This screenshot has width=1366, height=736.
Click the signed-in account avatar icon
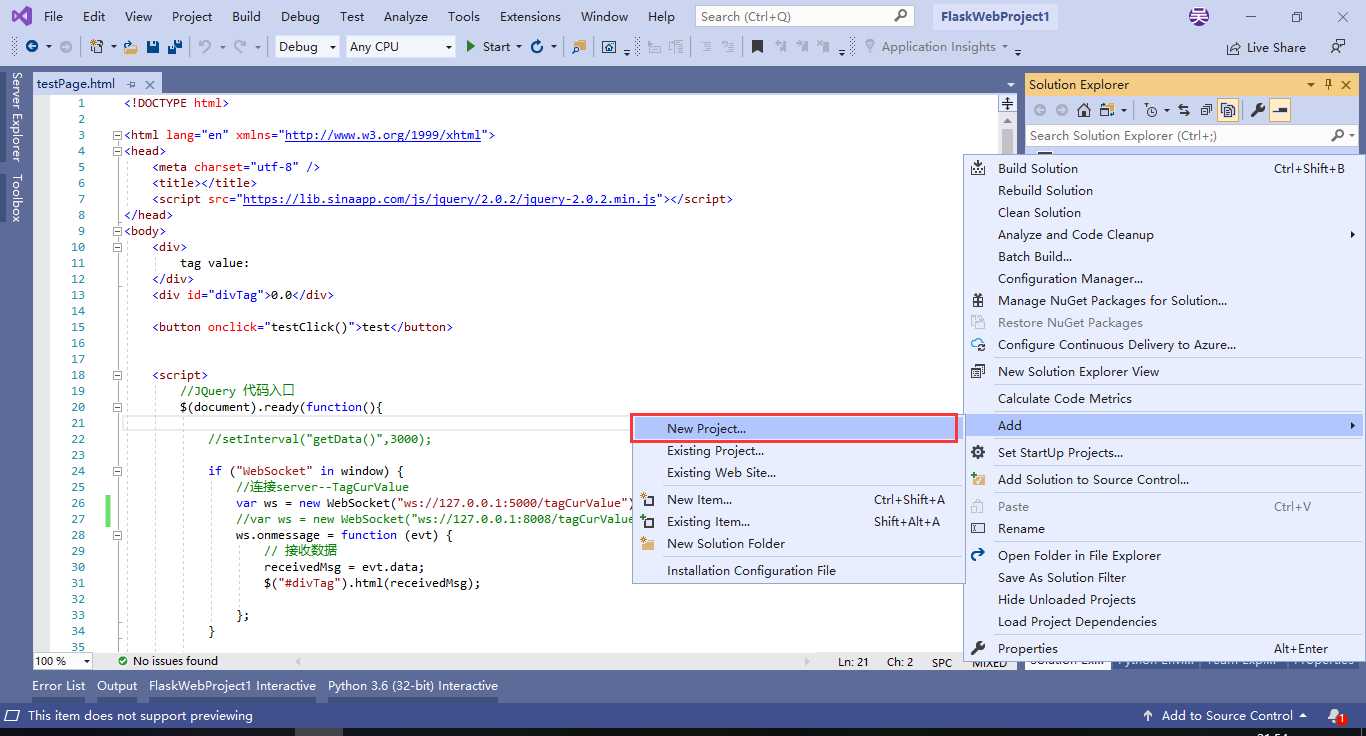[x=1198, y=16]
